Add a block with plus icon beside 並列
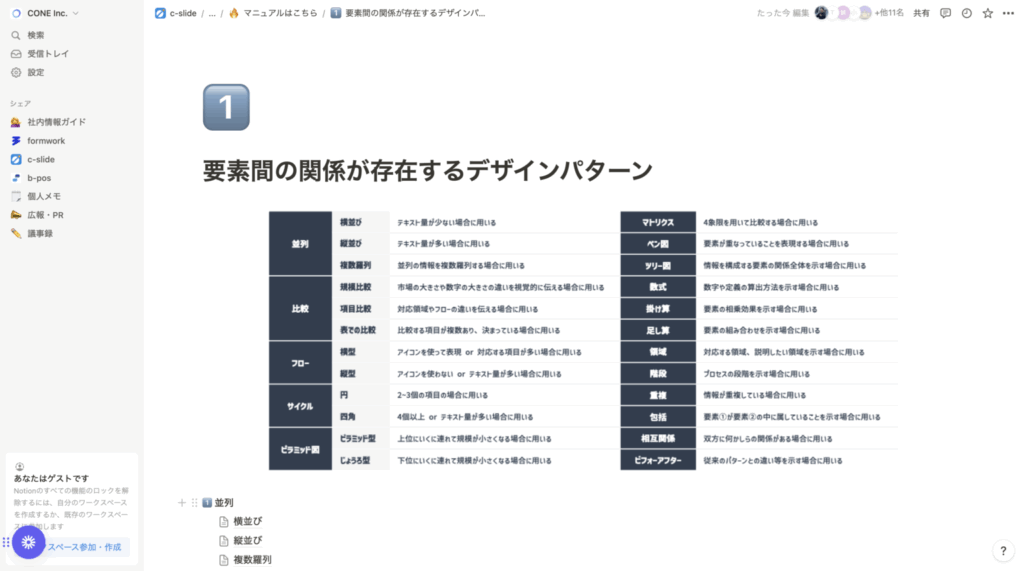The width and height of the screenshot is (1024, 571). click(181, 503)
